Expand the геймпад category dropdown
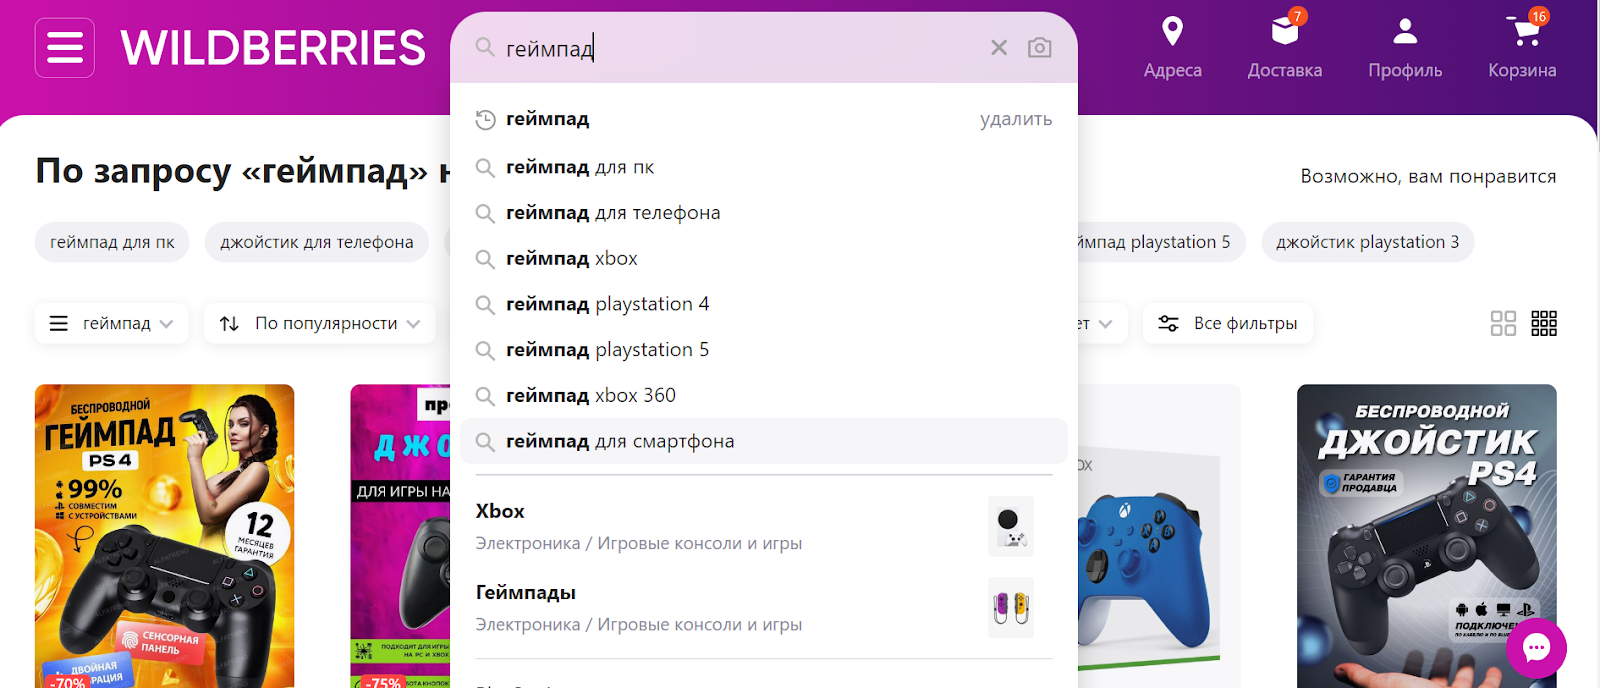The image size is (1600, 688). 112,323
